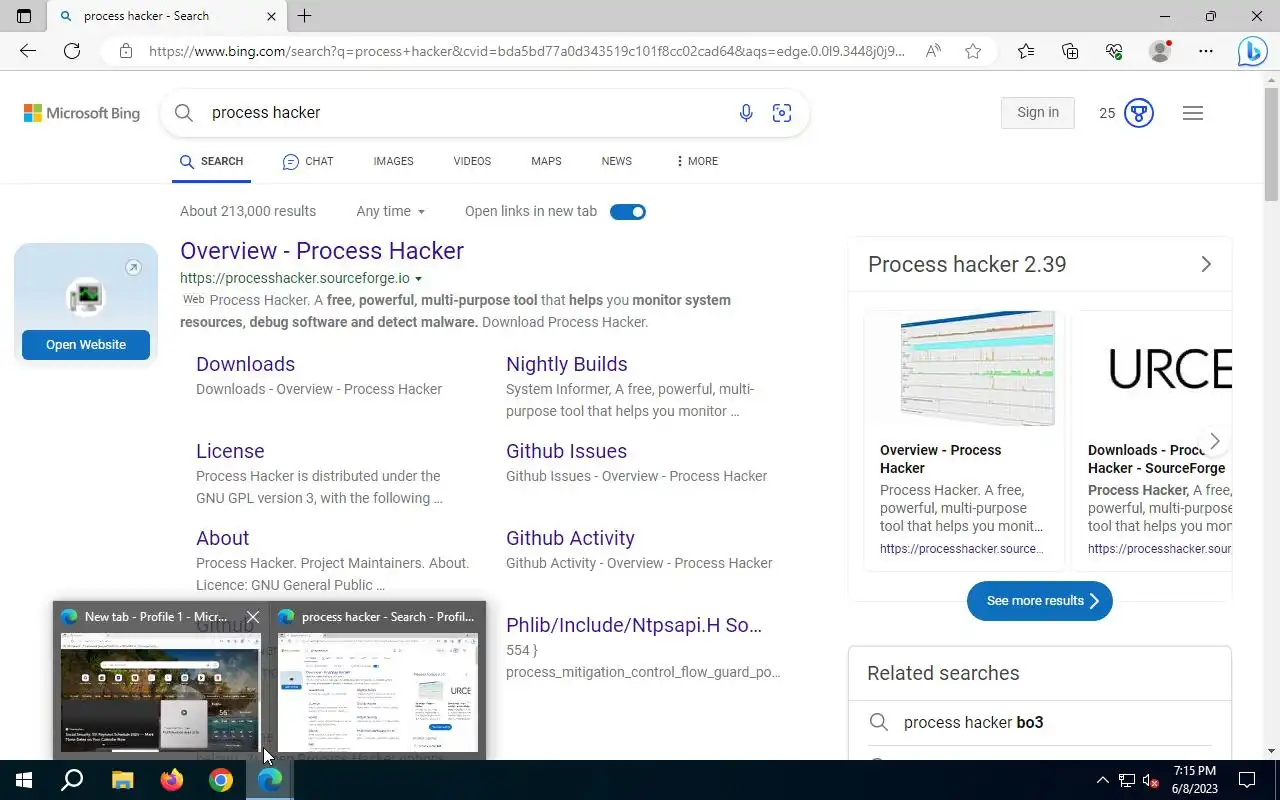Viewport: 1280px width, 800px height.
Task: Open the muted volume tray icon
Action: point(1151,780)
